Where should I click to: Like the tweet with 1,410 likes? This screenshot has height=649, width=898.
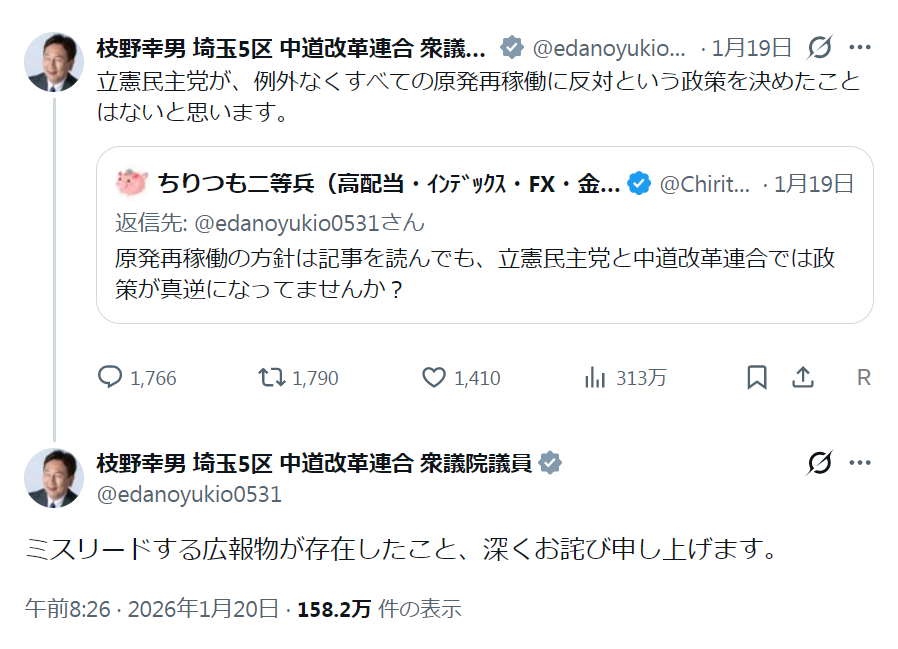point(433,378)
